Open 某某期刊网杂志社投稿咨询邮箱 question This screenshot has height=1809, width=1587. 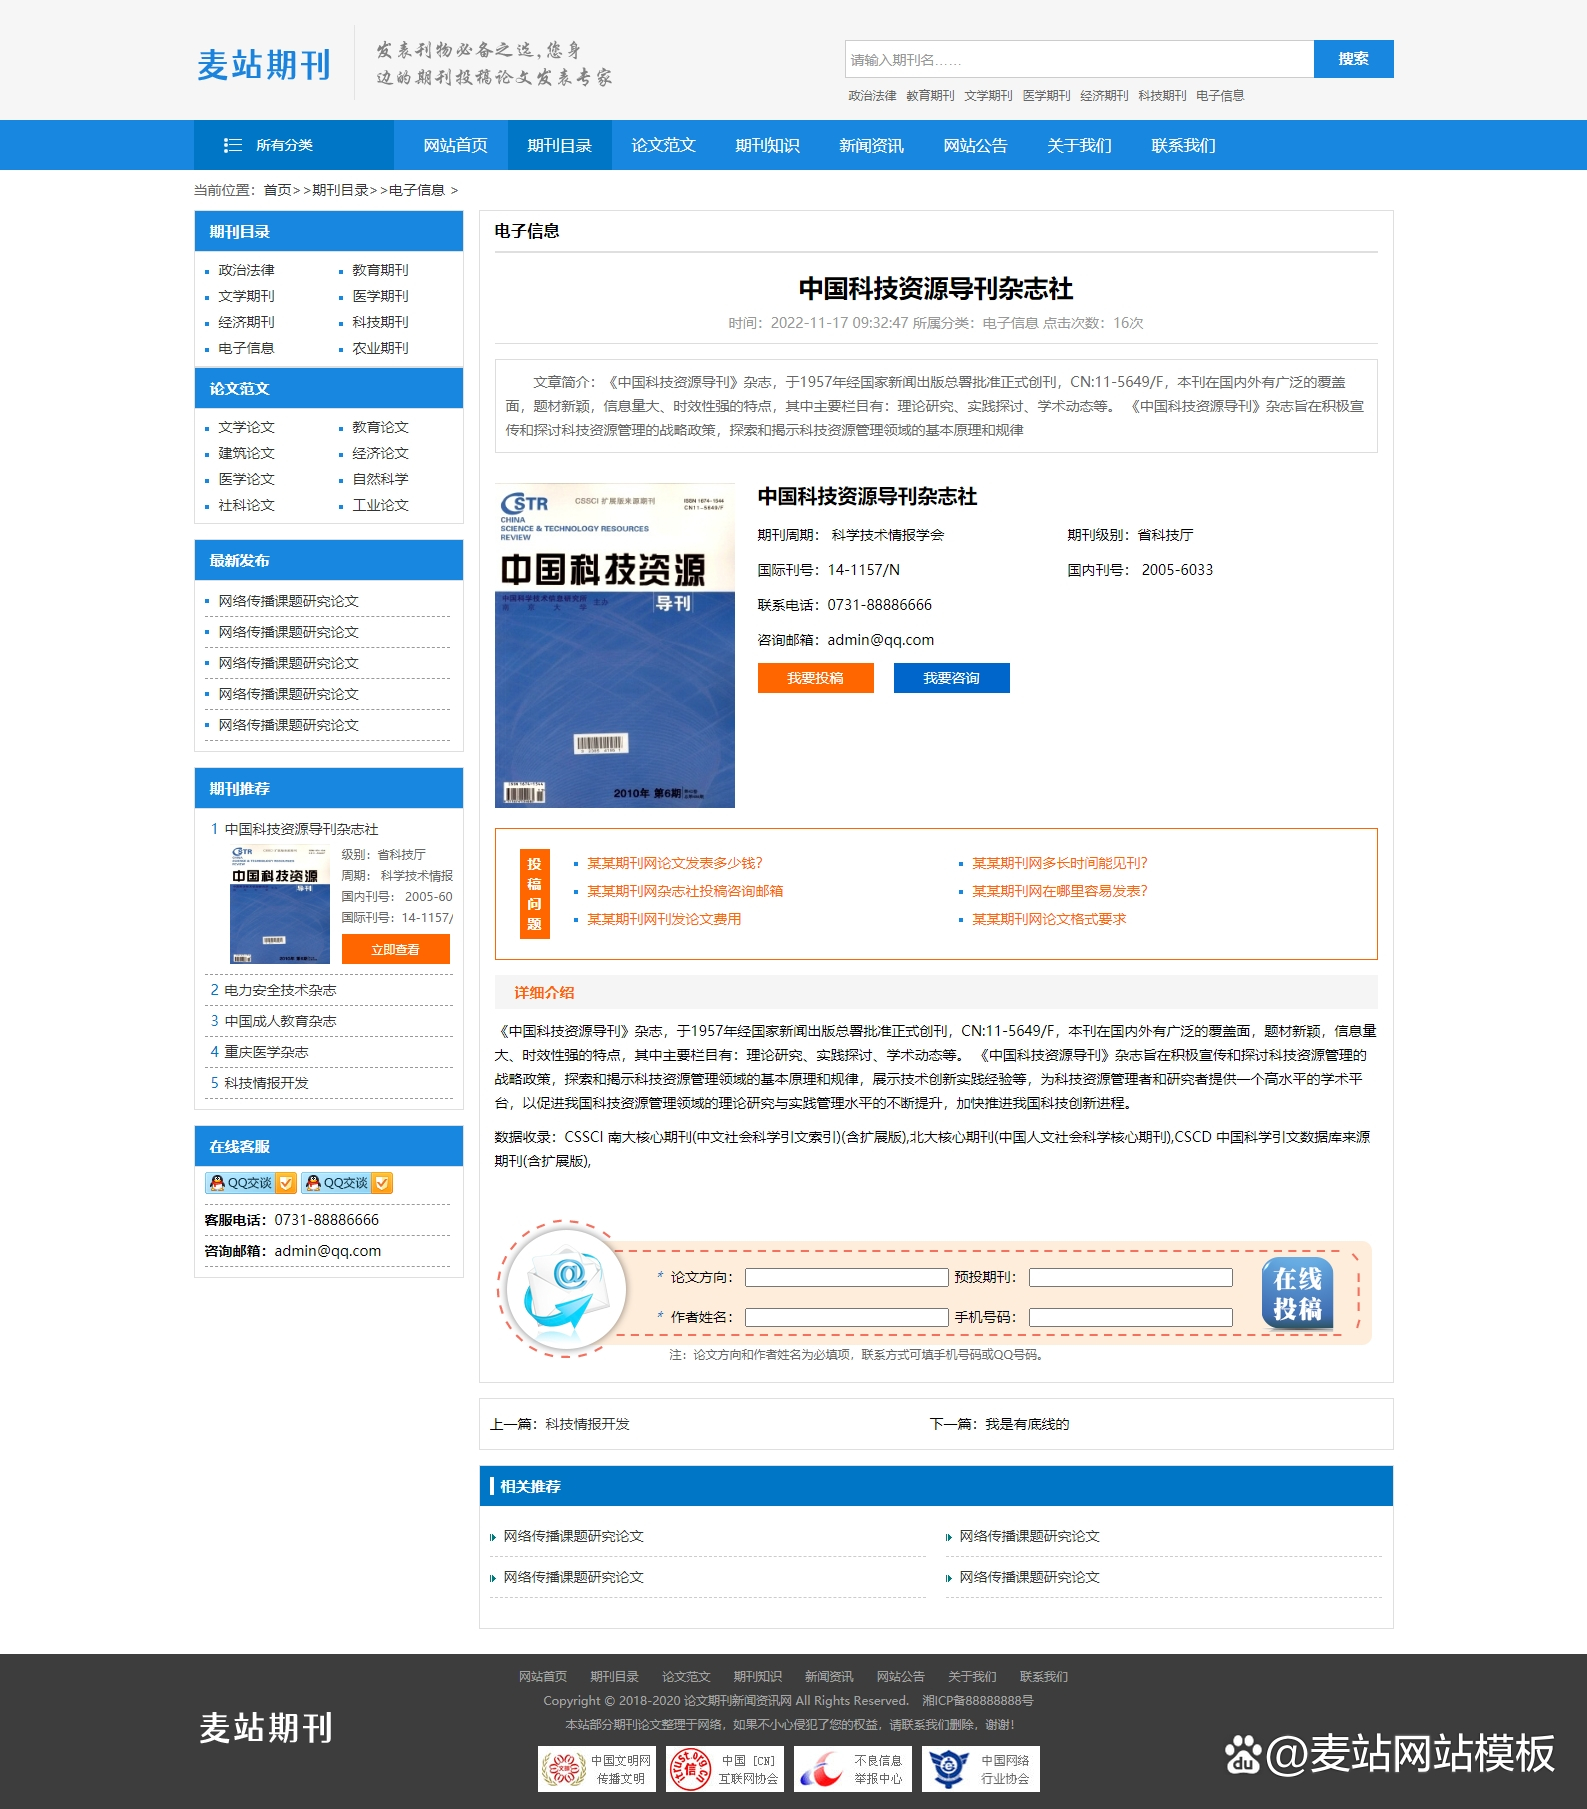pyautogui.click(x=685, y=891)
